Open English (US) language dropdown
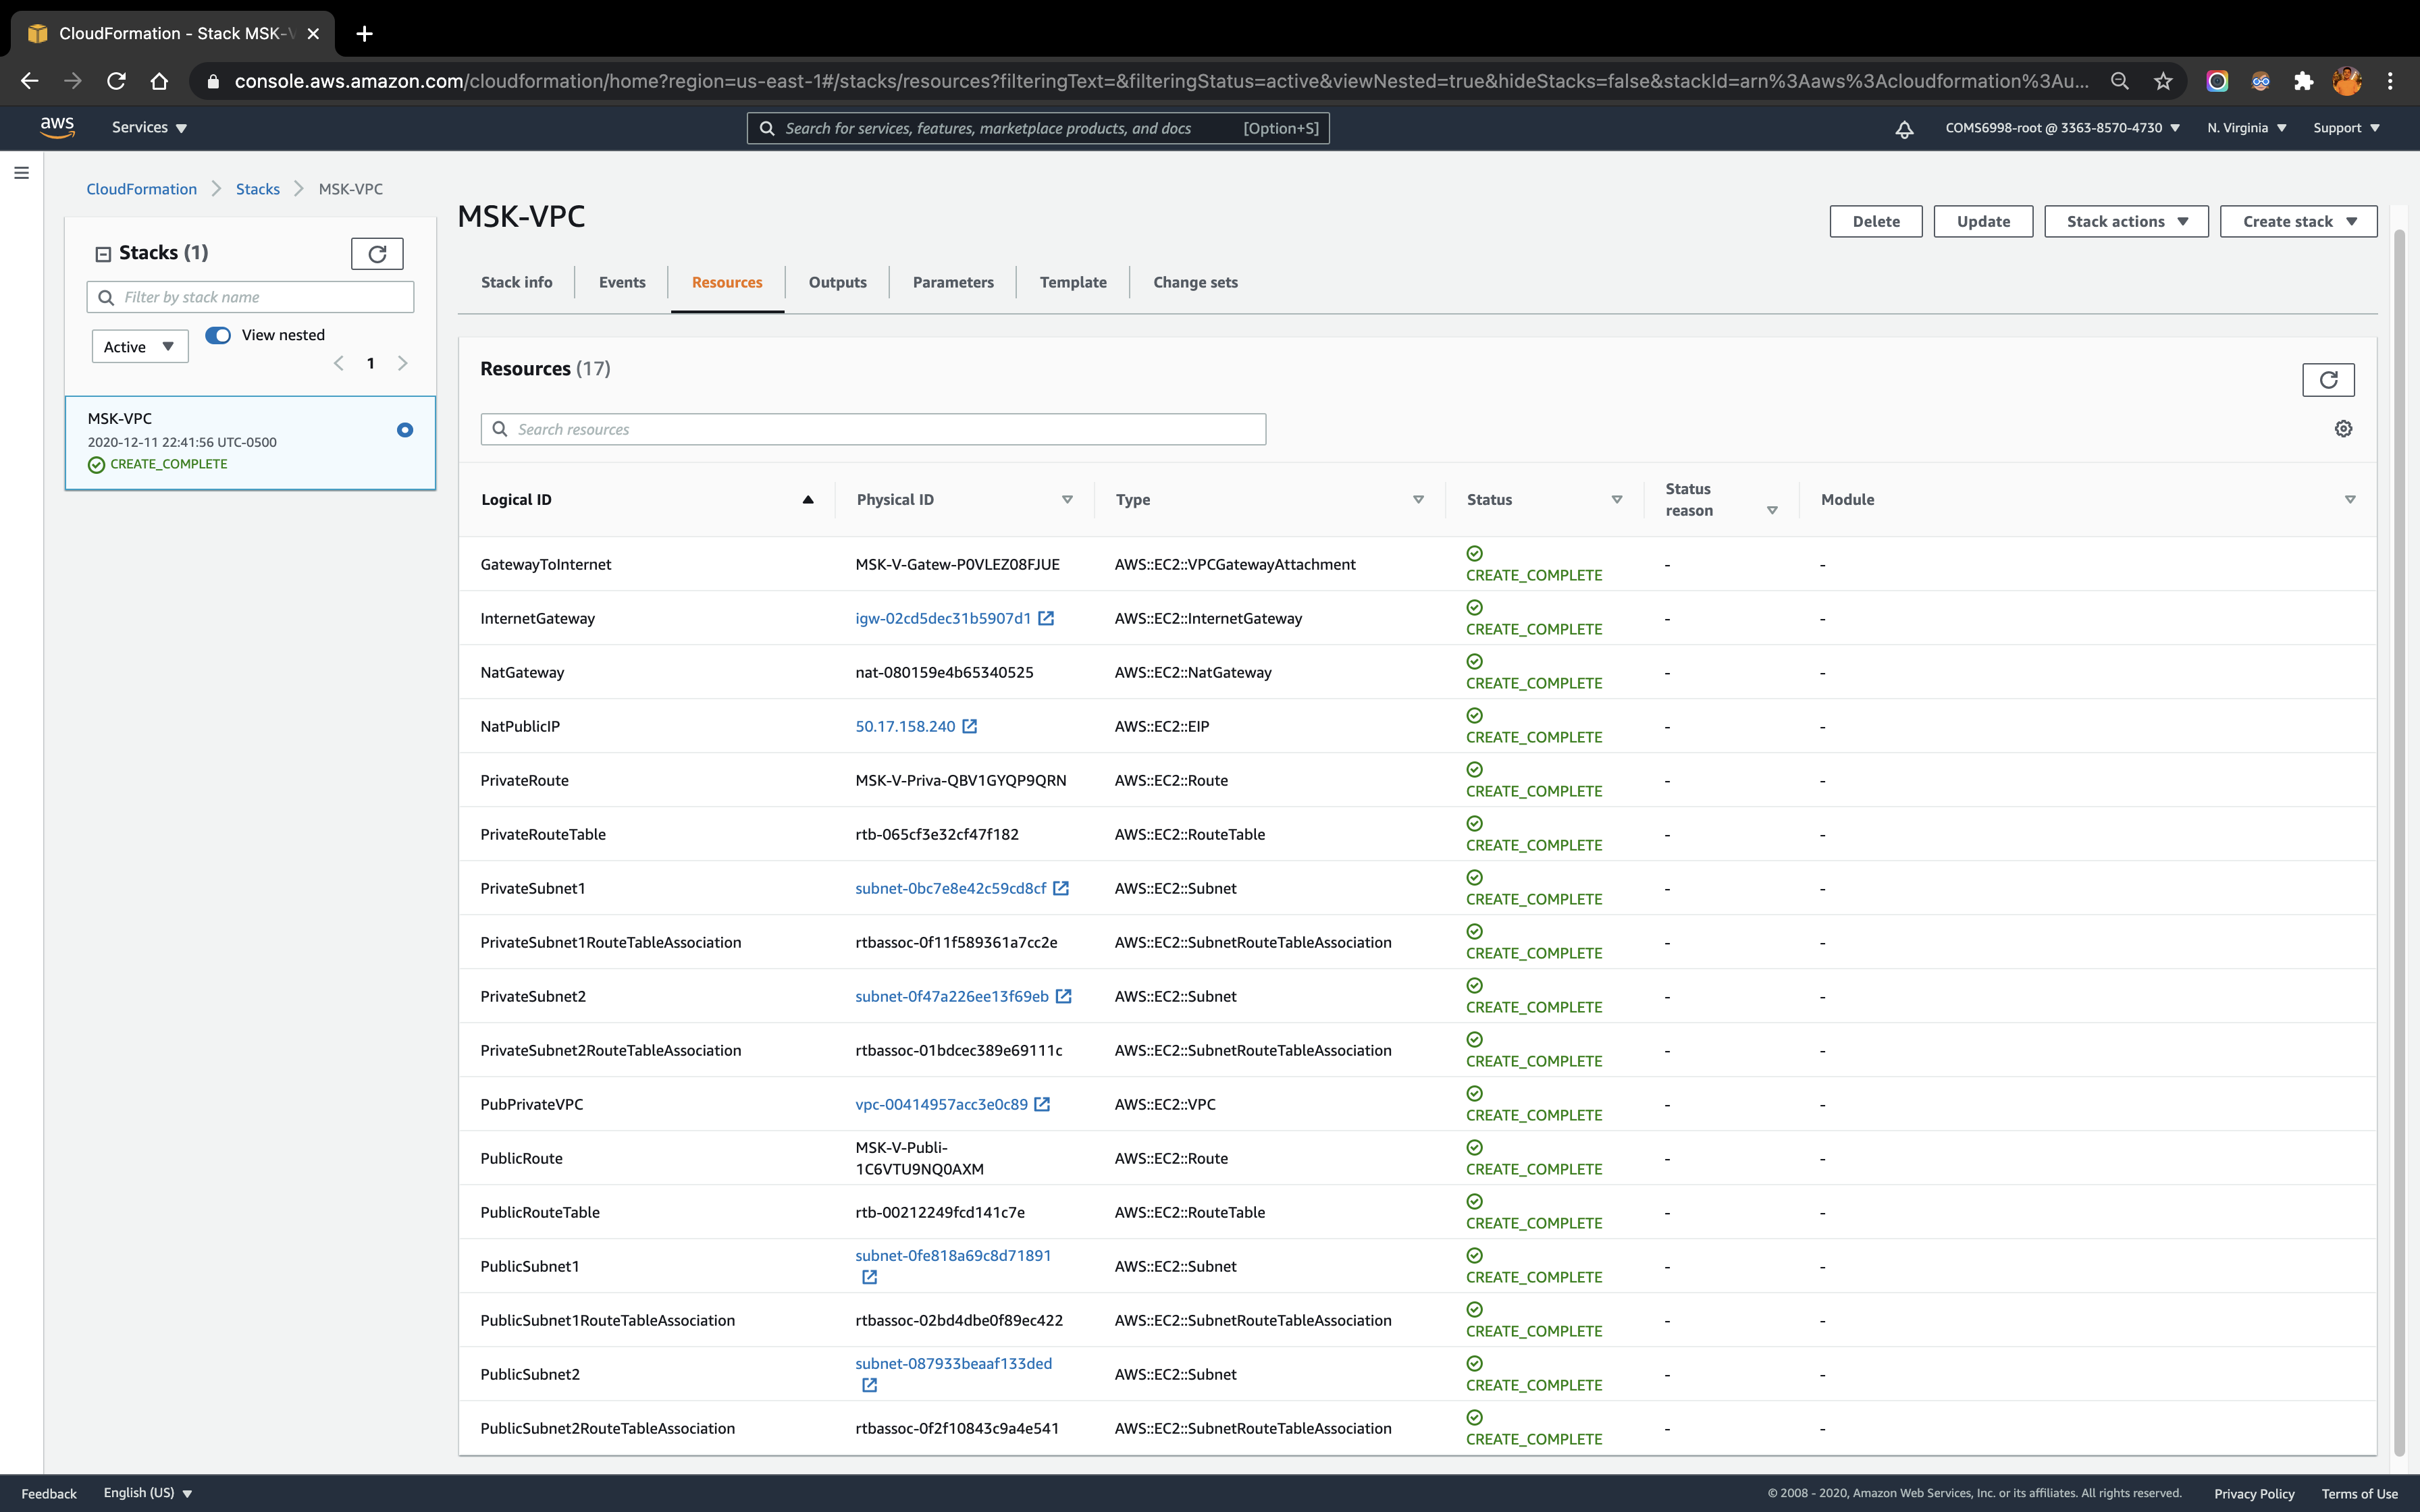Image resolution: width=2420 pixels, height=1512 pixels. tap(148, 1493)
